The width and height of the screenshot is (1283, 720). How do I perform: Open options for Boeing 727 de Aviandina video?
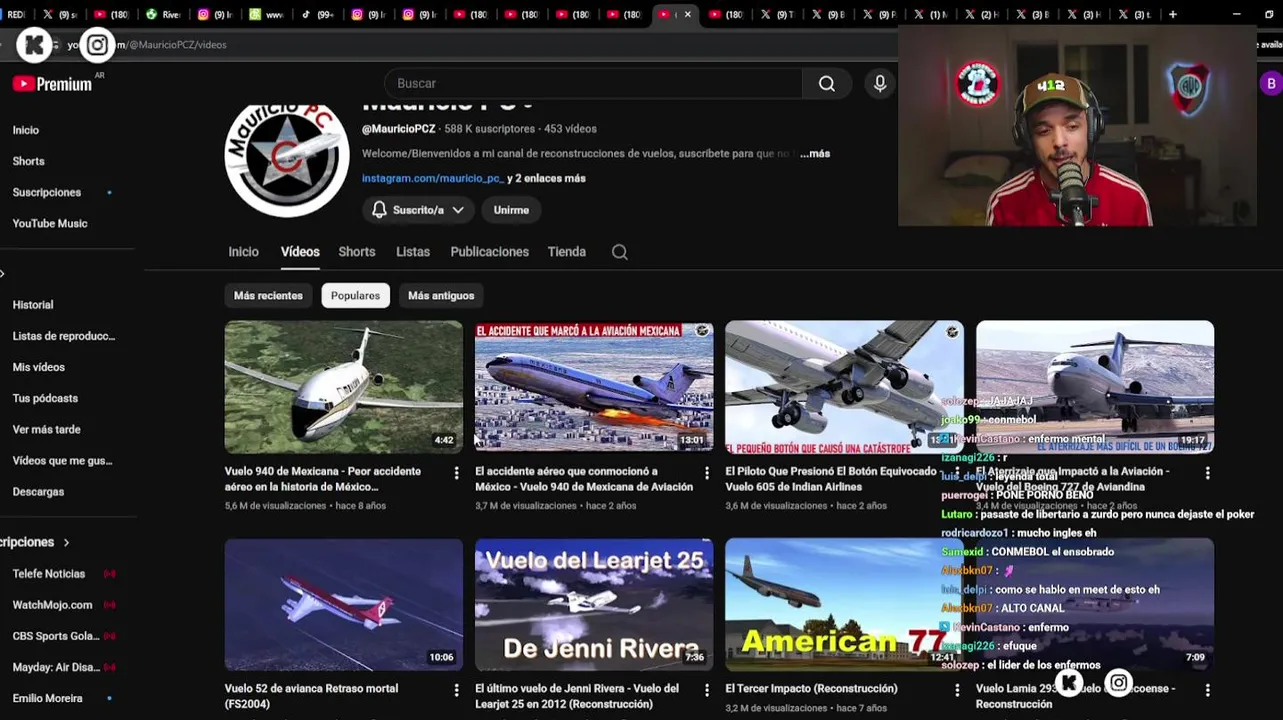pyautogui.click(x=1207, y=473)
